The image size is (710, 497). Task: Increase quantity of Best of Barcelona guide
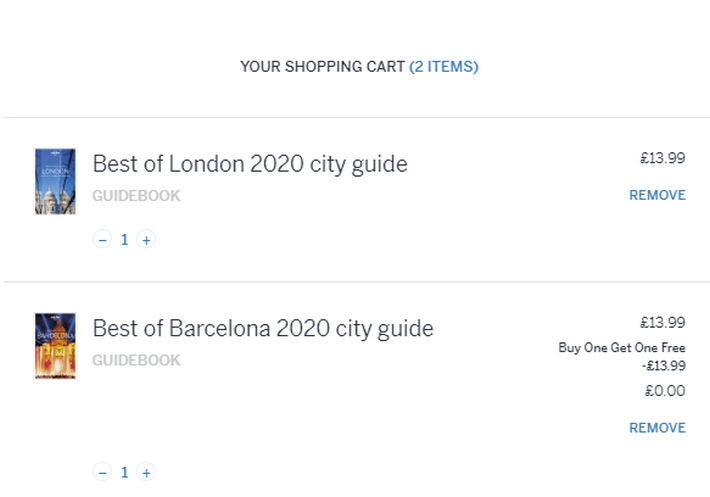[146, 472]
